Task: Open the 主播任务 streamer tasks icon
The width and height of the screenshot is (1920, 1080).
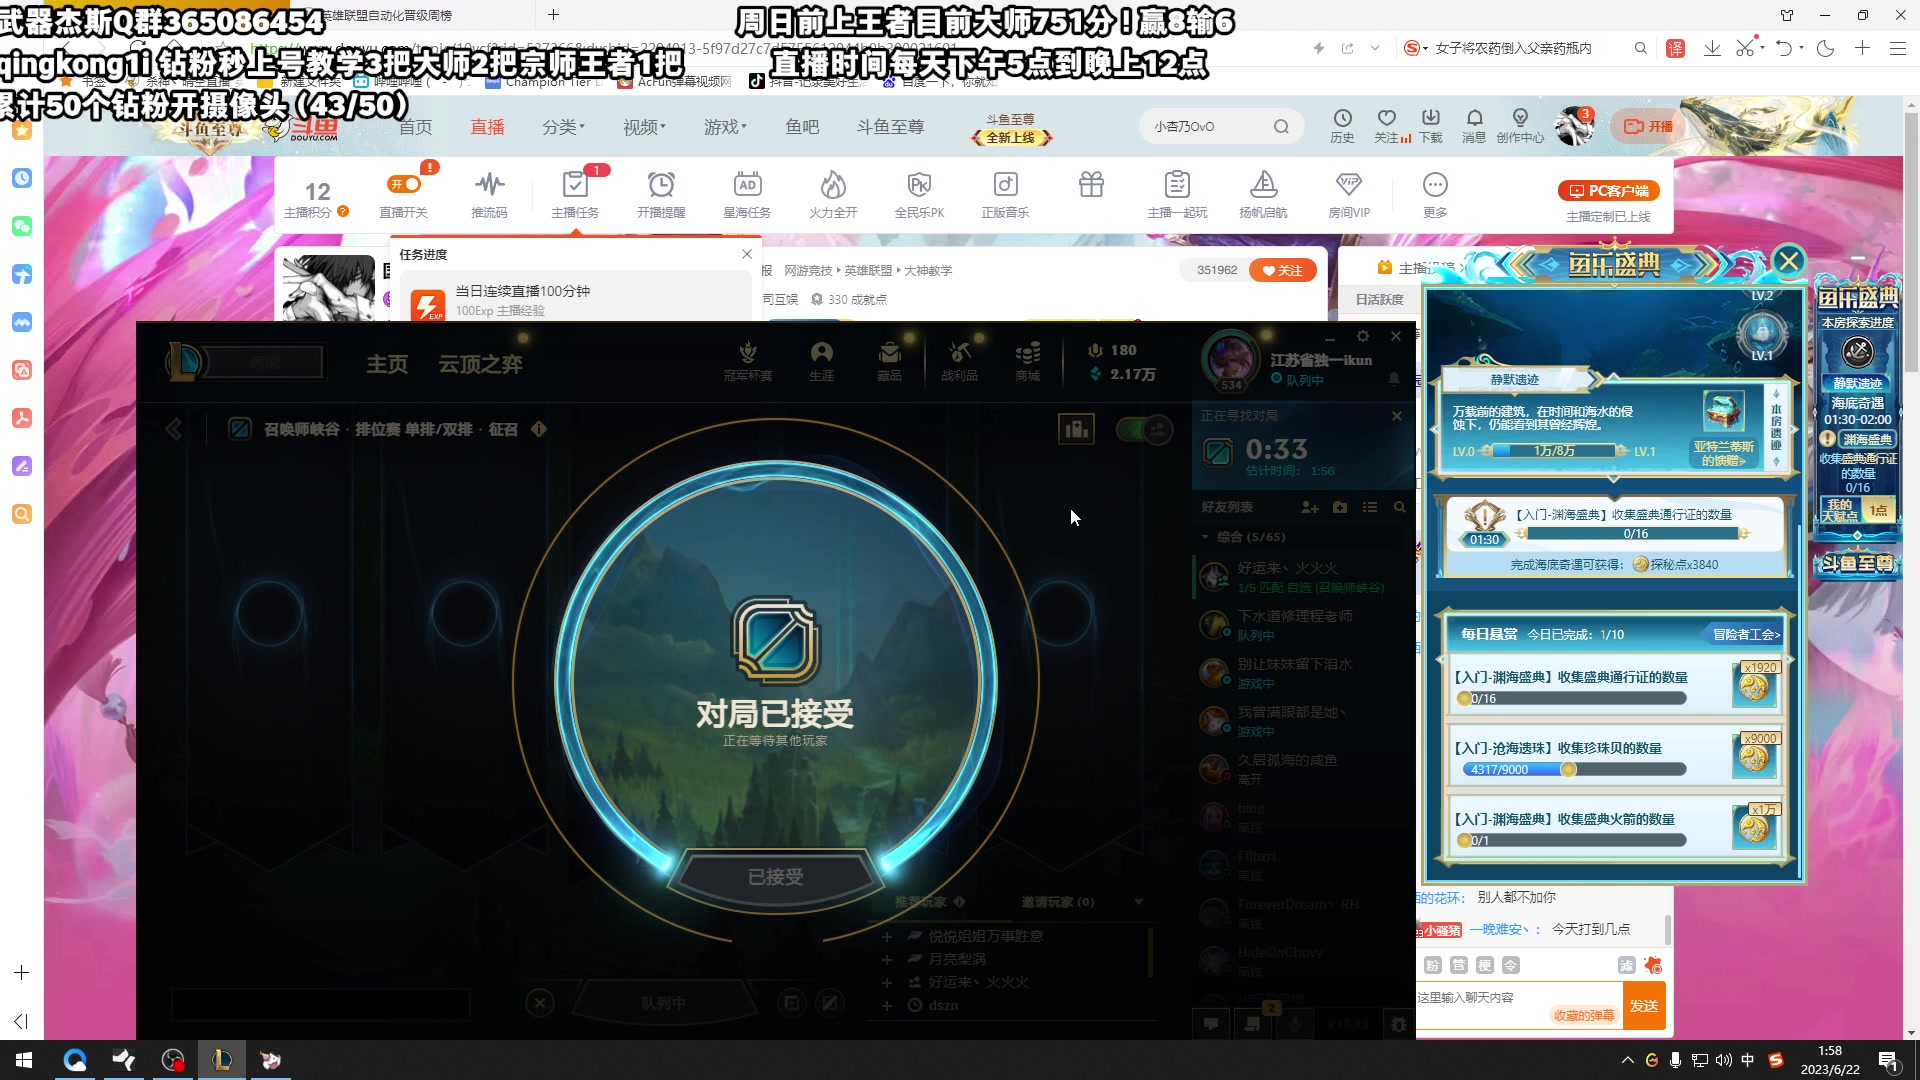Action: [575, 193]
